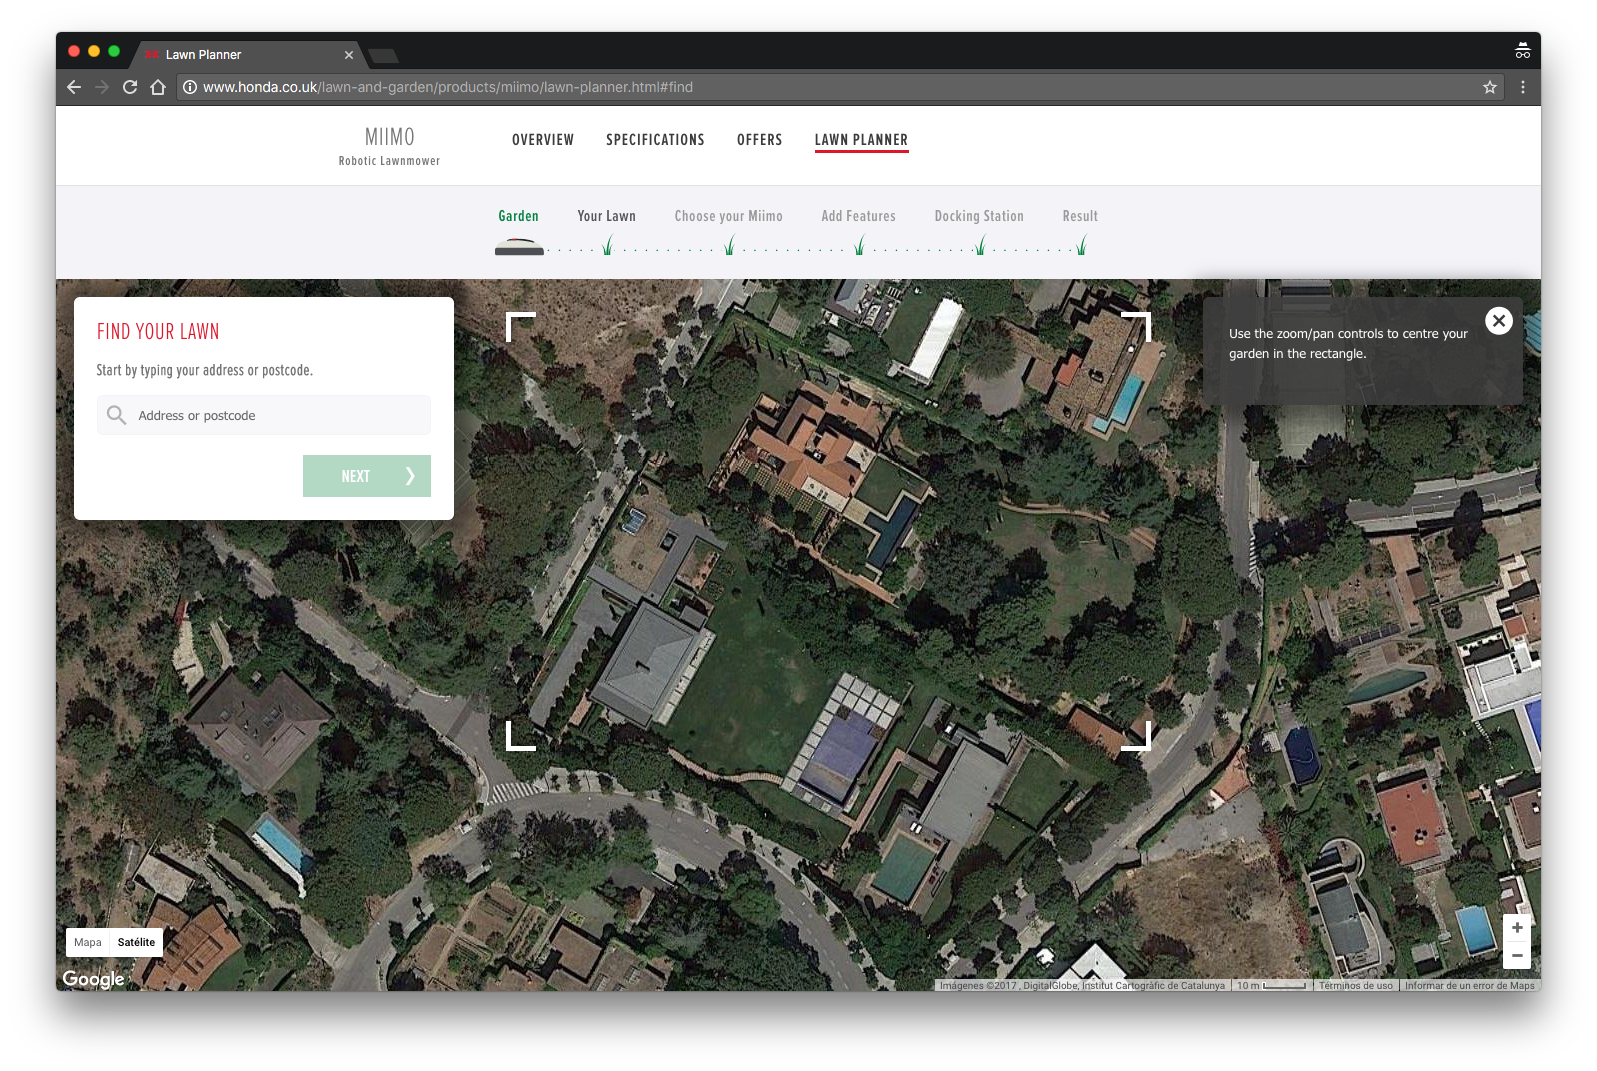Select the Lawn Planner menu item
This screenshot has width=1597, height=1071.
tap(861, 140)
